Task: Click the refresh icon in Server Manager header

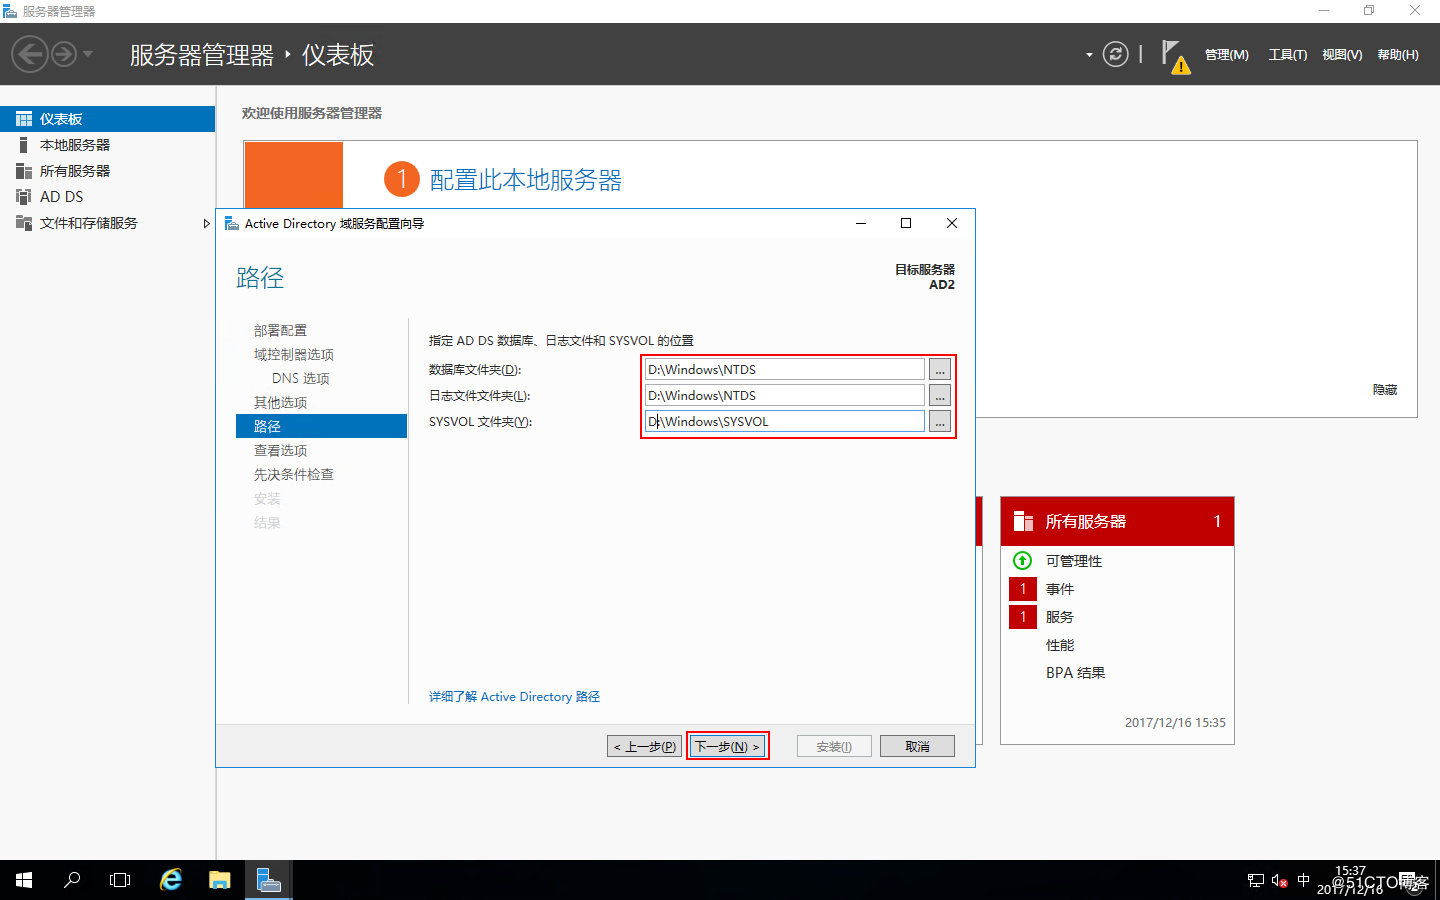Action: click(x=1115, y=54)
